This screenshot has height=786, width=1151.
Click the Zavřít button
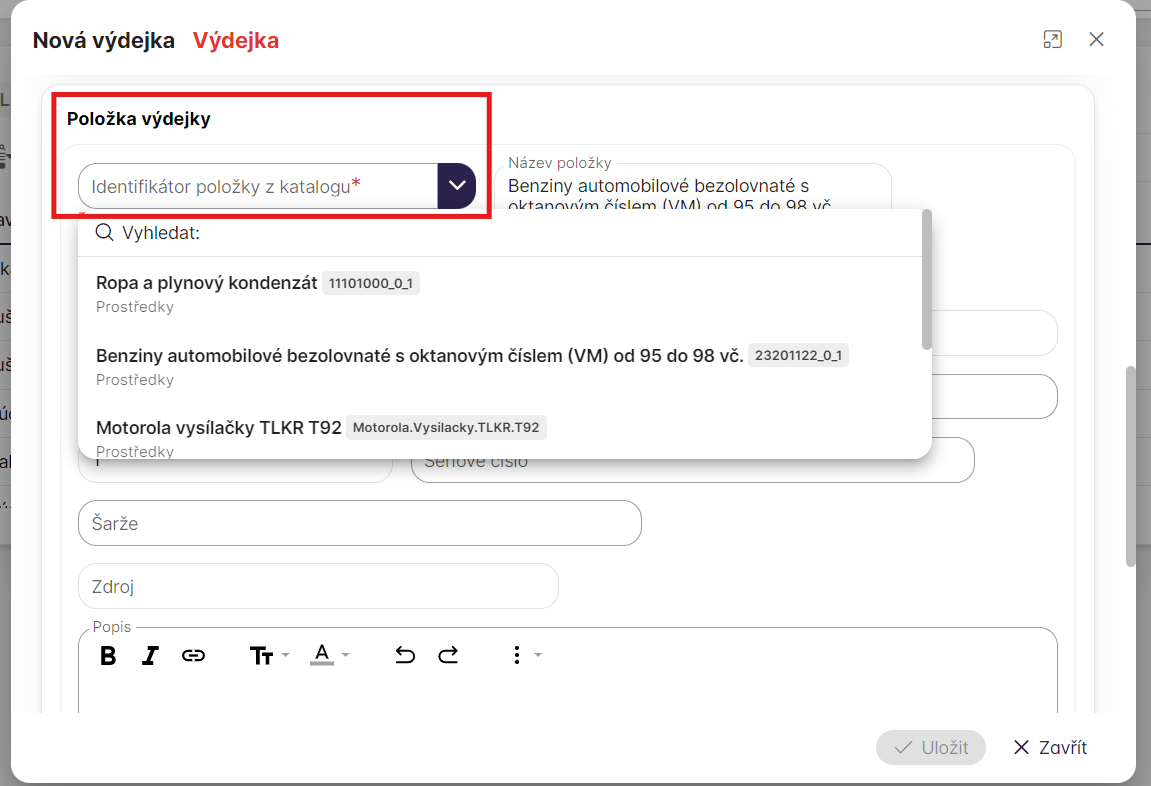1050,748
